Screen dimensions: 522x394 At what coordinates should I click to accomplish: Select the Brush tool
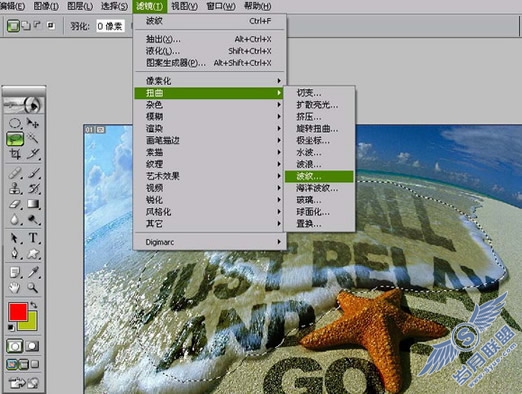pyautogui.click(x=33, y=173)
